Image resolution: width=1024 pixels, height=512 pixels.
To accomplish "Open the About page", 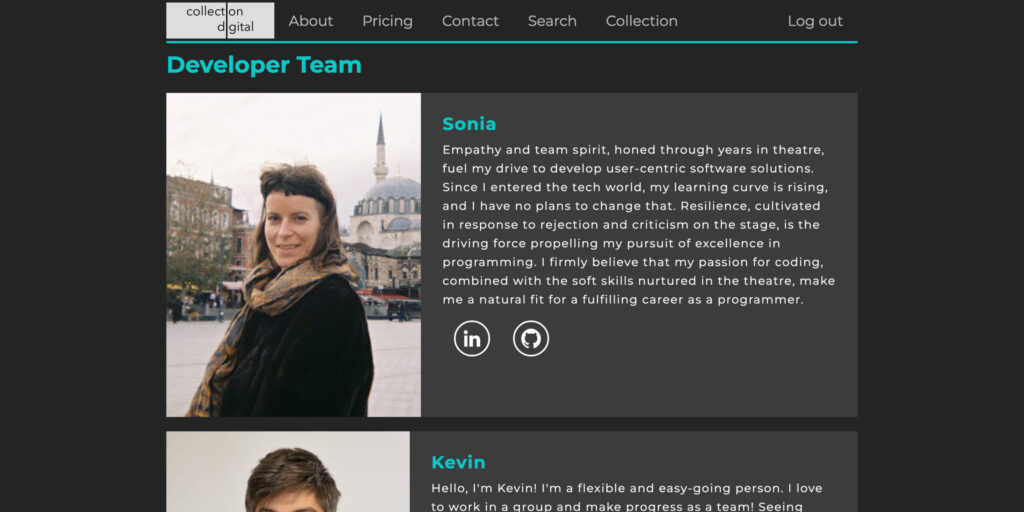I will [x=311, y=21].
